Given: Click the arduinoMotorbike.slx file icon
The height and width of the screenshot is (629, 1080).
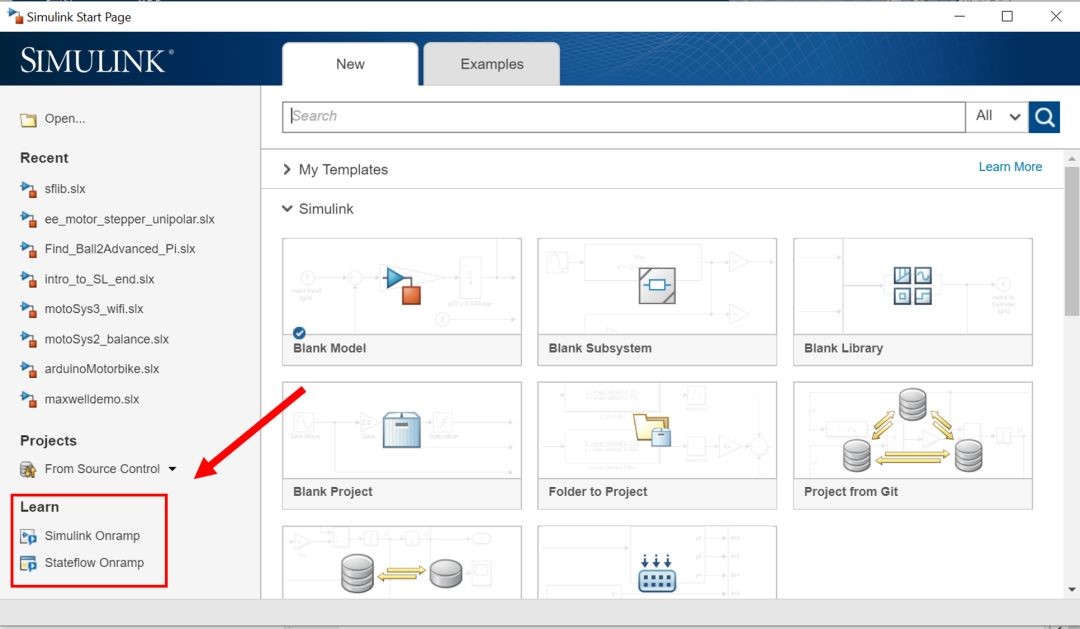Looking at the screenshot, I should [x=28, y=369].
